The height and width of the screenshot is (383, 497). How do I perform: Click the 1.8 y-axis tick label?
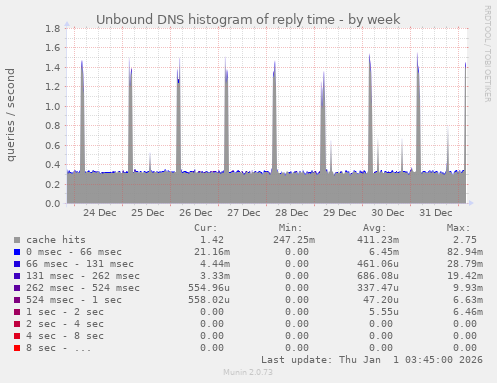click(53, 28)
